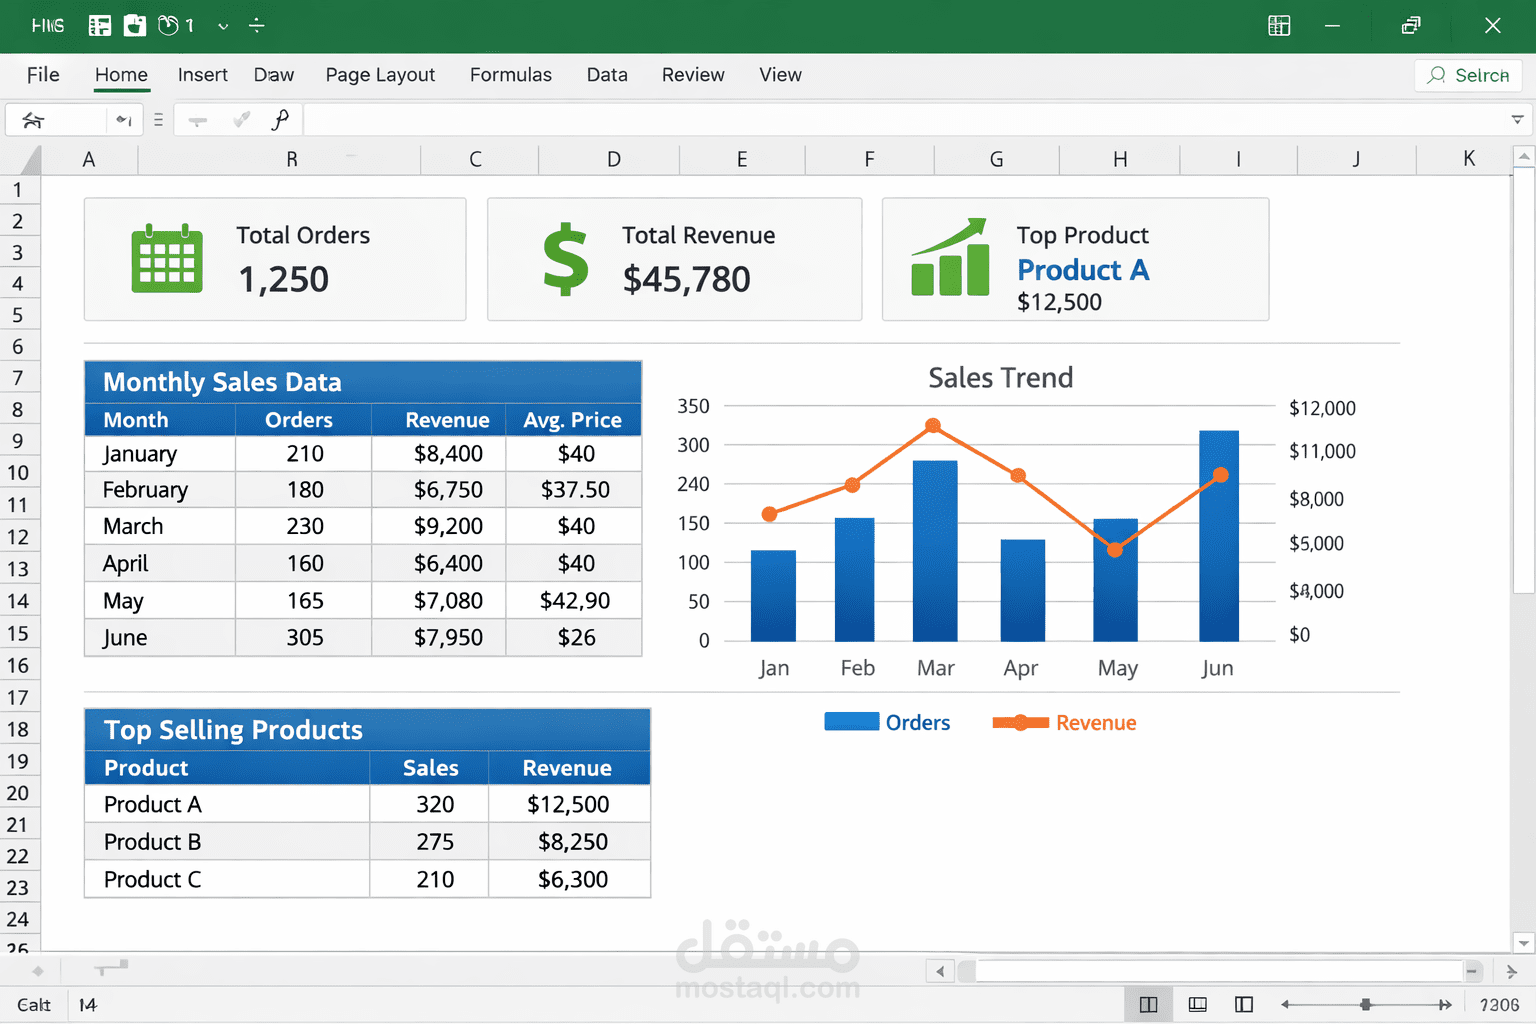This screenshot has height=1024, width=1536.
Task: Click the Avg. Price column header
Action: point(572,420)
